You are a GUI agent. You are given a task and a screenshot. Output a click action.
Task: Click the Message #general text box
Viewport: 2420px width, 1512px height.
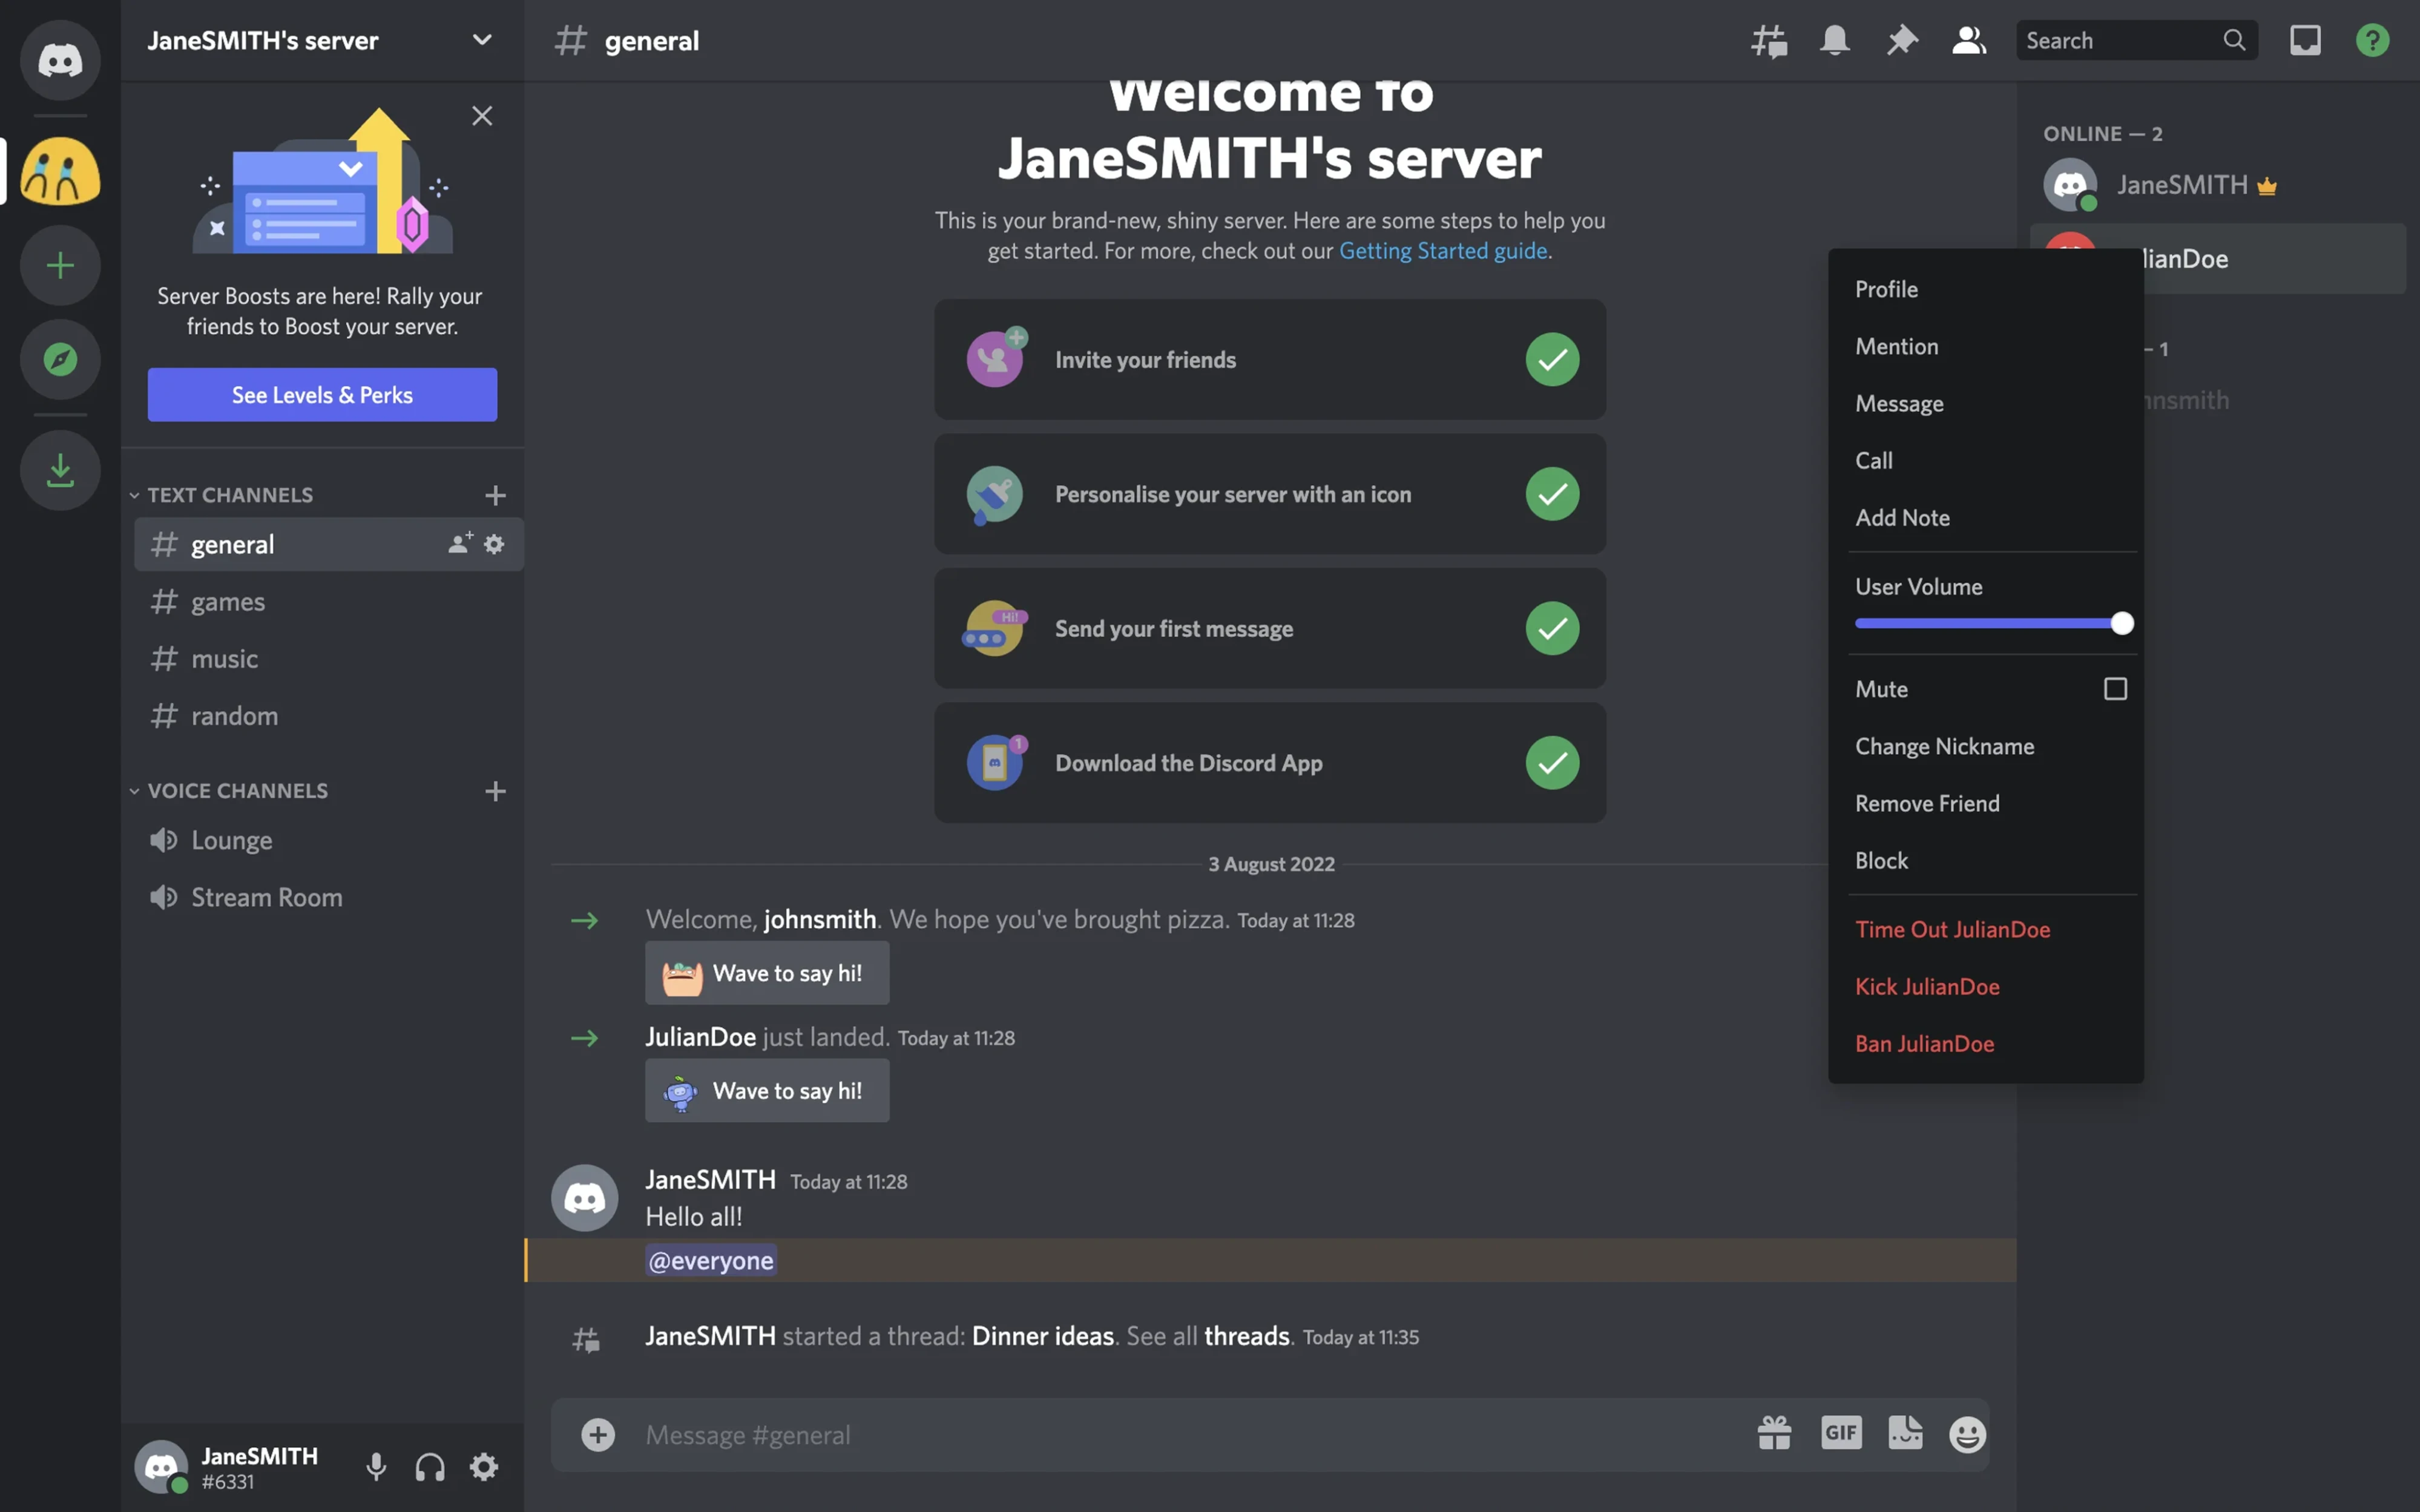(x=1190, y=1435)
